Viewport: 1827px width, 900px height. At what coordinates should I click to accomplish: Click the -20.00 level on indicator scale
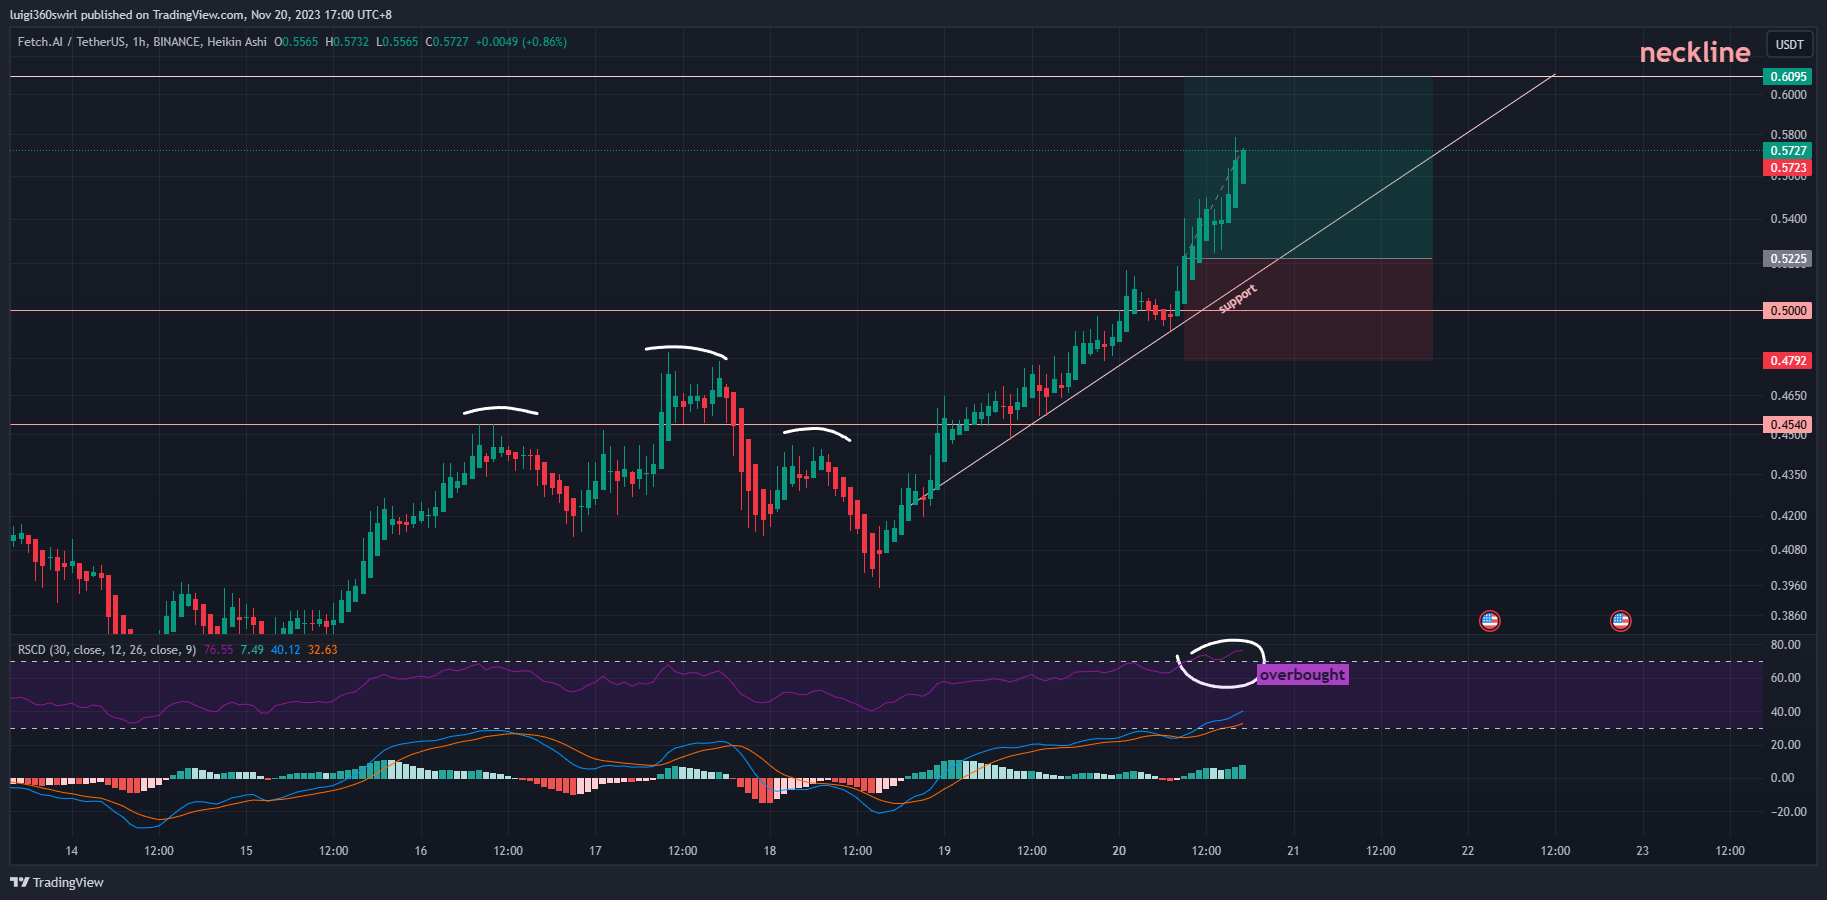pyautogui.click(x=1788, y=812)
